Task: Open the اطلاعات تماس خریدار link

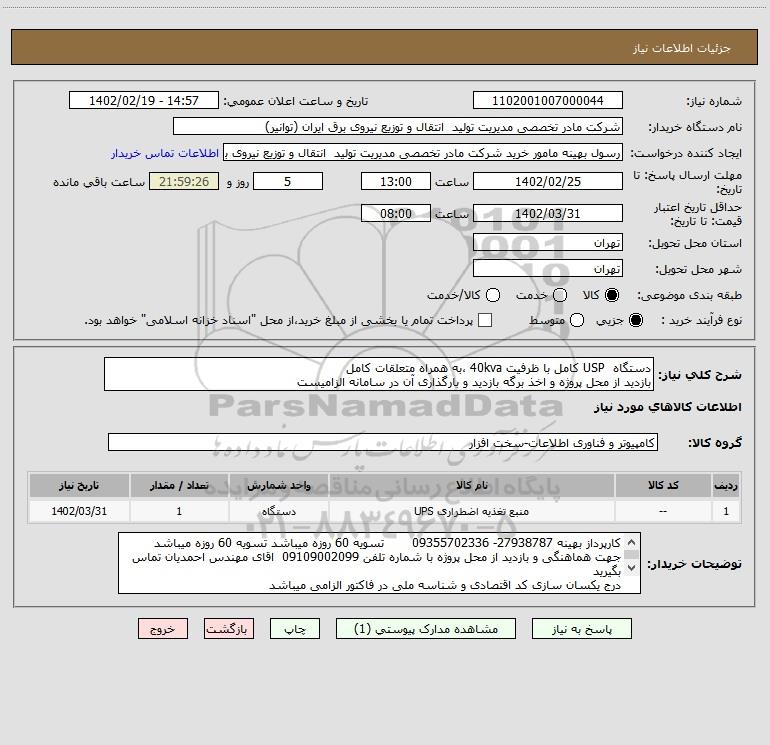Action: pyautogui.click(x=165, y=153)
